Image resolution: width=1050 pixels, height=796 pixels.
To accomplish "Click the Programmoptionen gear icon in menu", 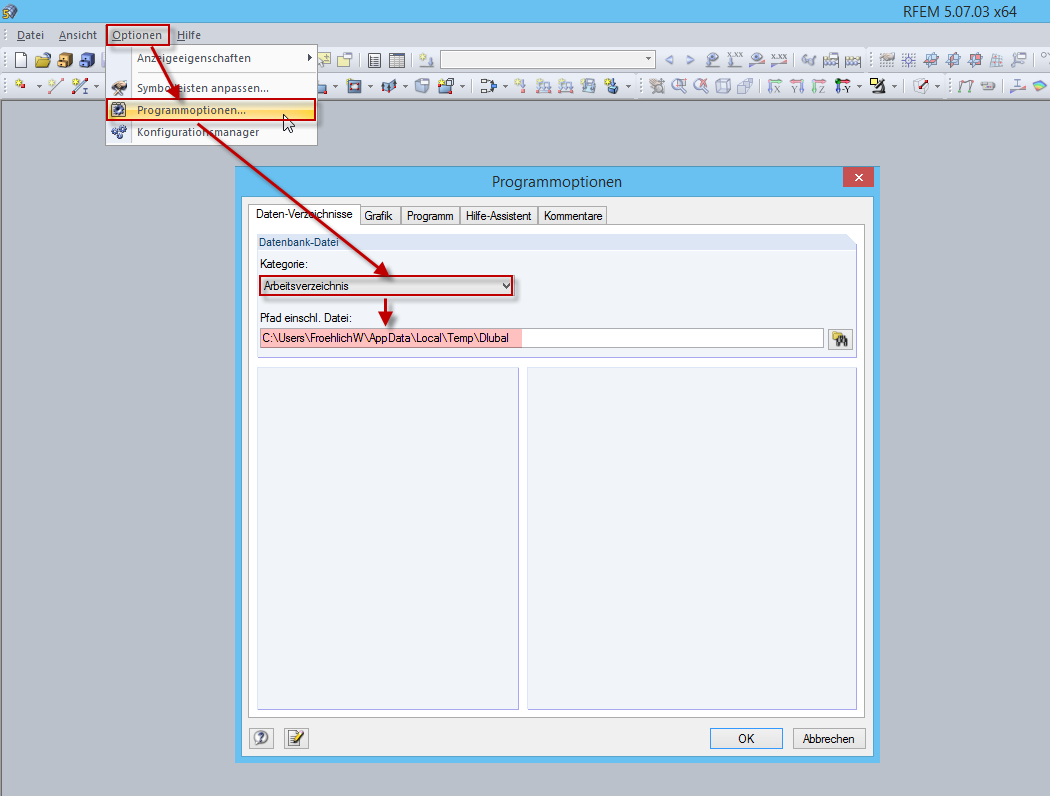I will coord(119,110).
